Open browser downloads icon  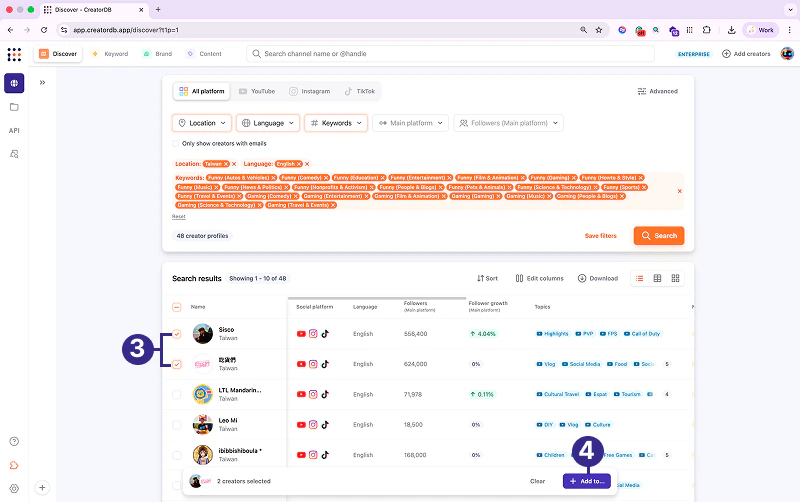pos(731,30)
